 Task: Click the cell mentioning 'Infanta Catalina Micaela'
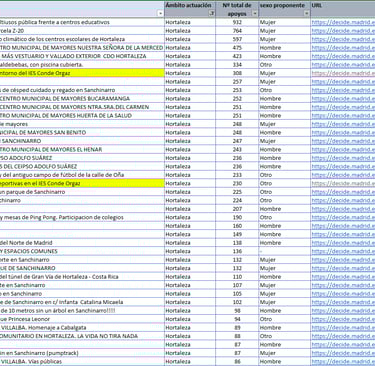tap(82, 302)
